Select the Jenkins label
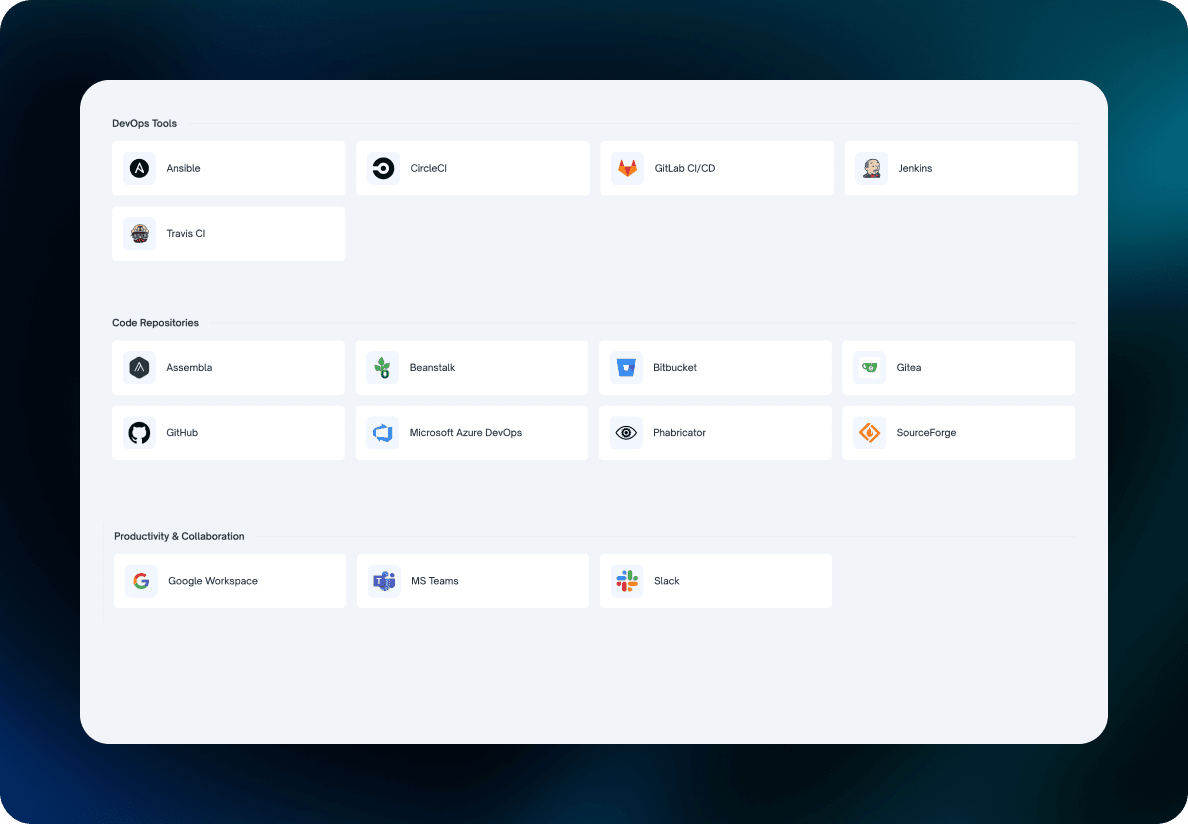This screenshot has height=824, width=1188. pyautogui.click(x=915, y=168)
